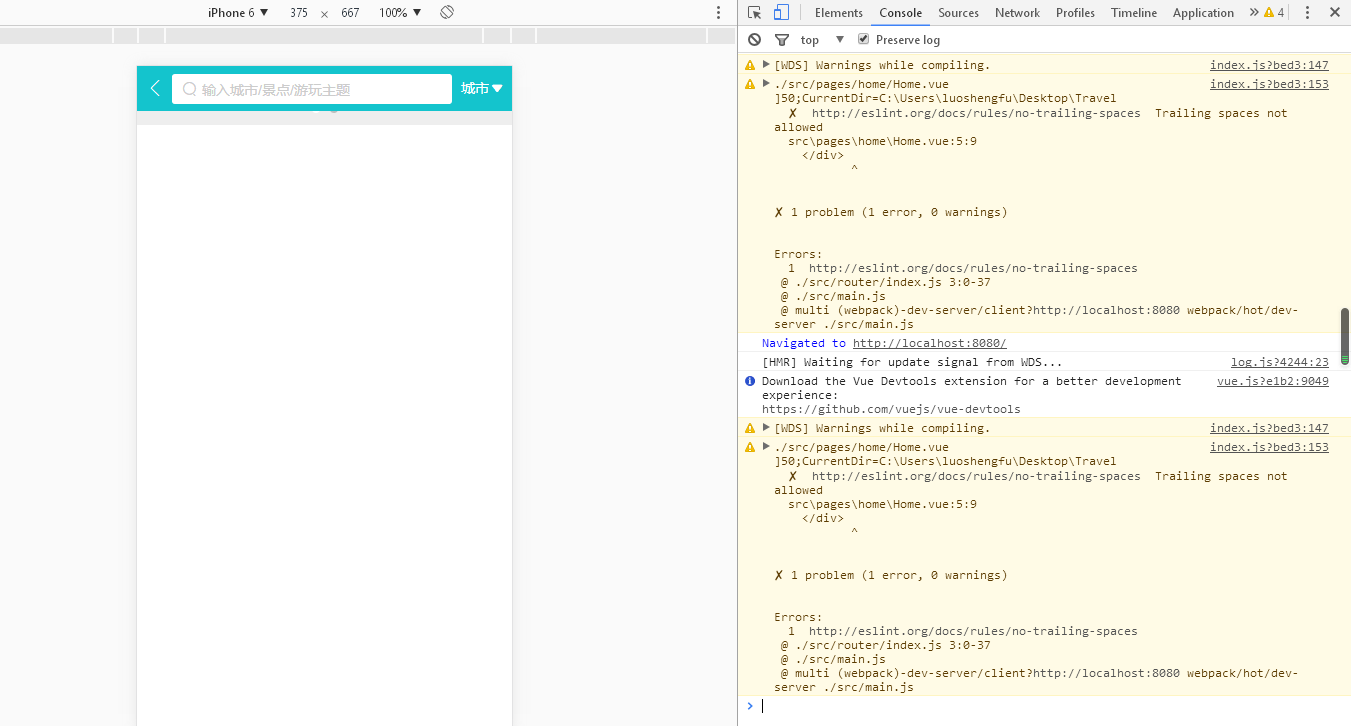
Task: Open the 100% zoom level dropdown
Action: click(x=400, y=13)
